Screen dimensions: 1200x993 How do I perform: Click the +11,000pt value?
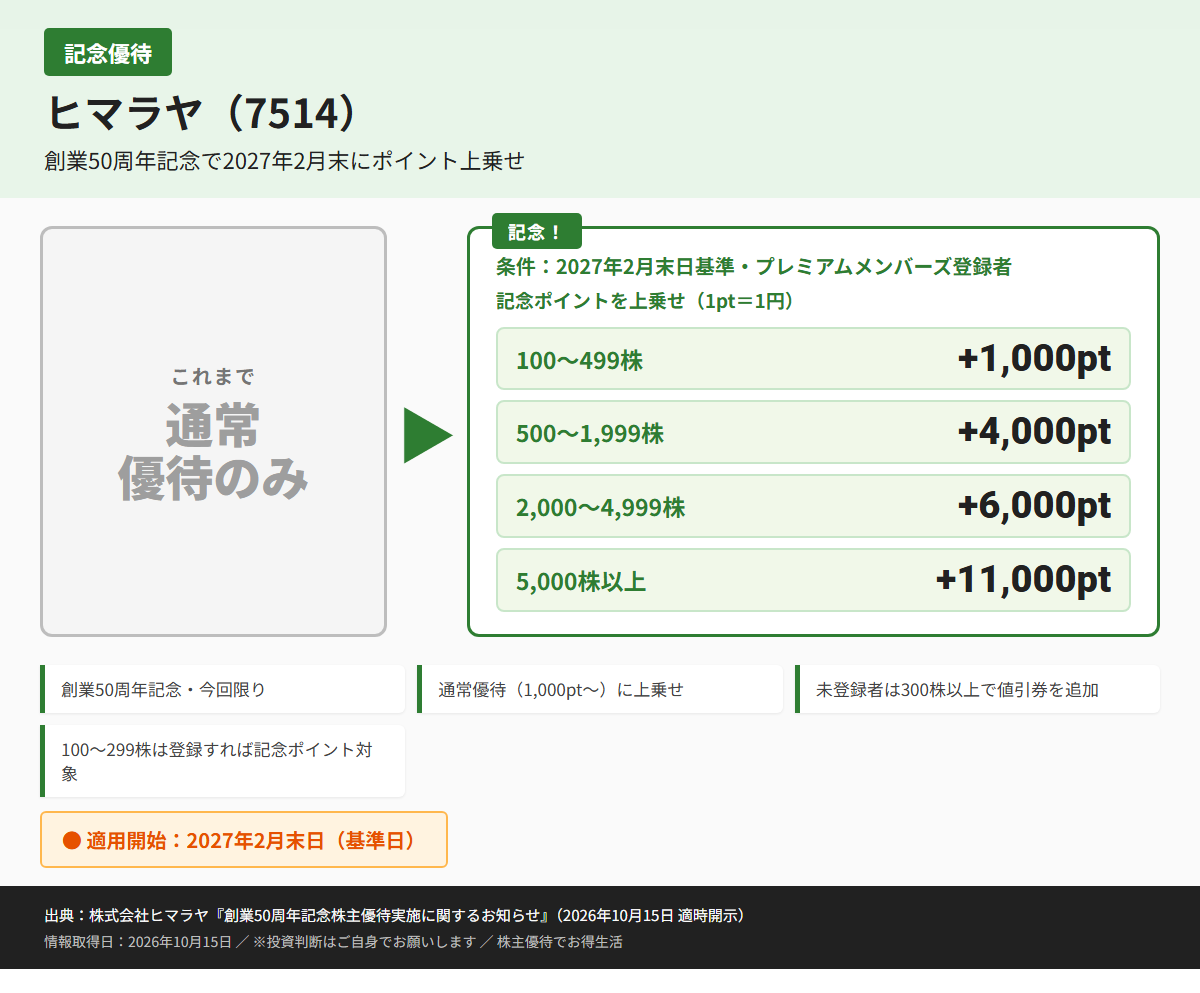pos(1023,580)
